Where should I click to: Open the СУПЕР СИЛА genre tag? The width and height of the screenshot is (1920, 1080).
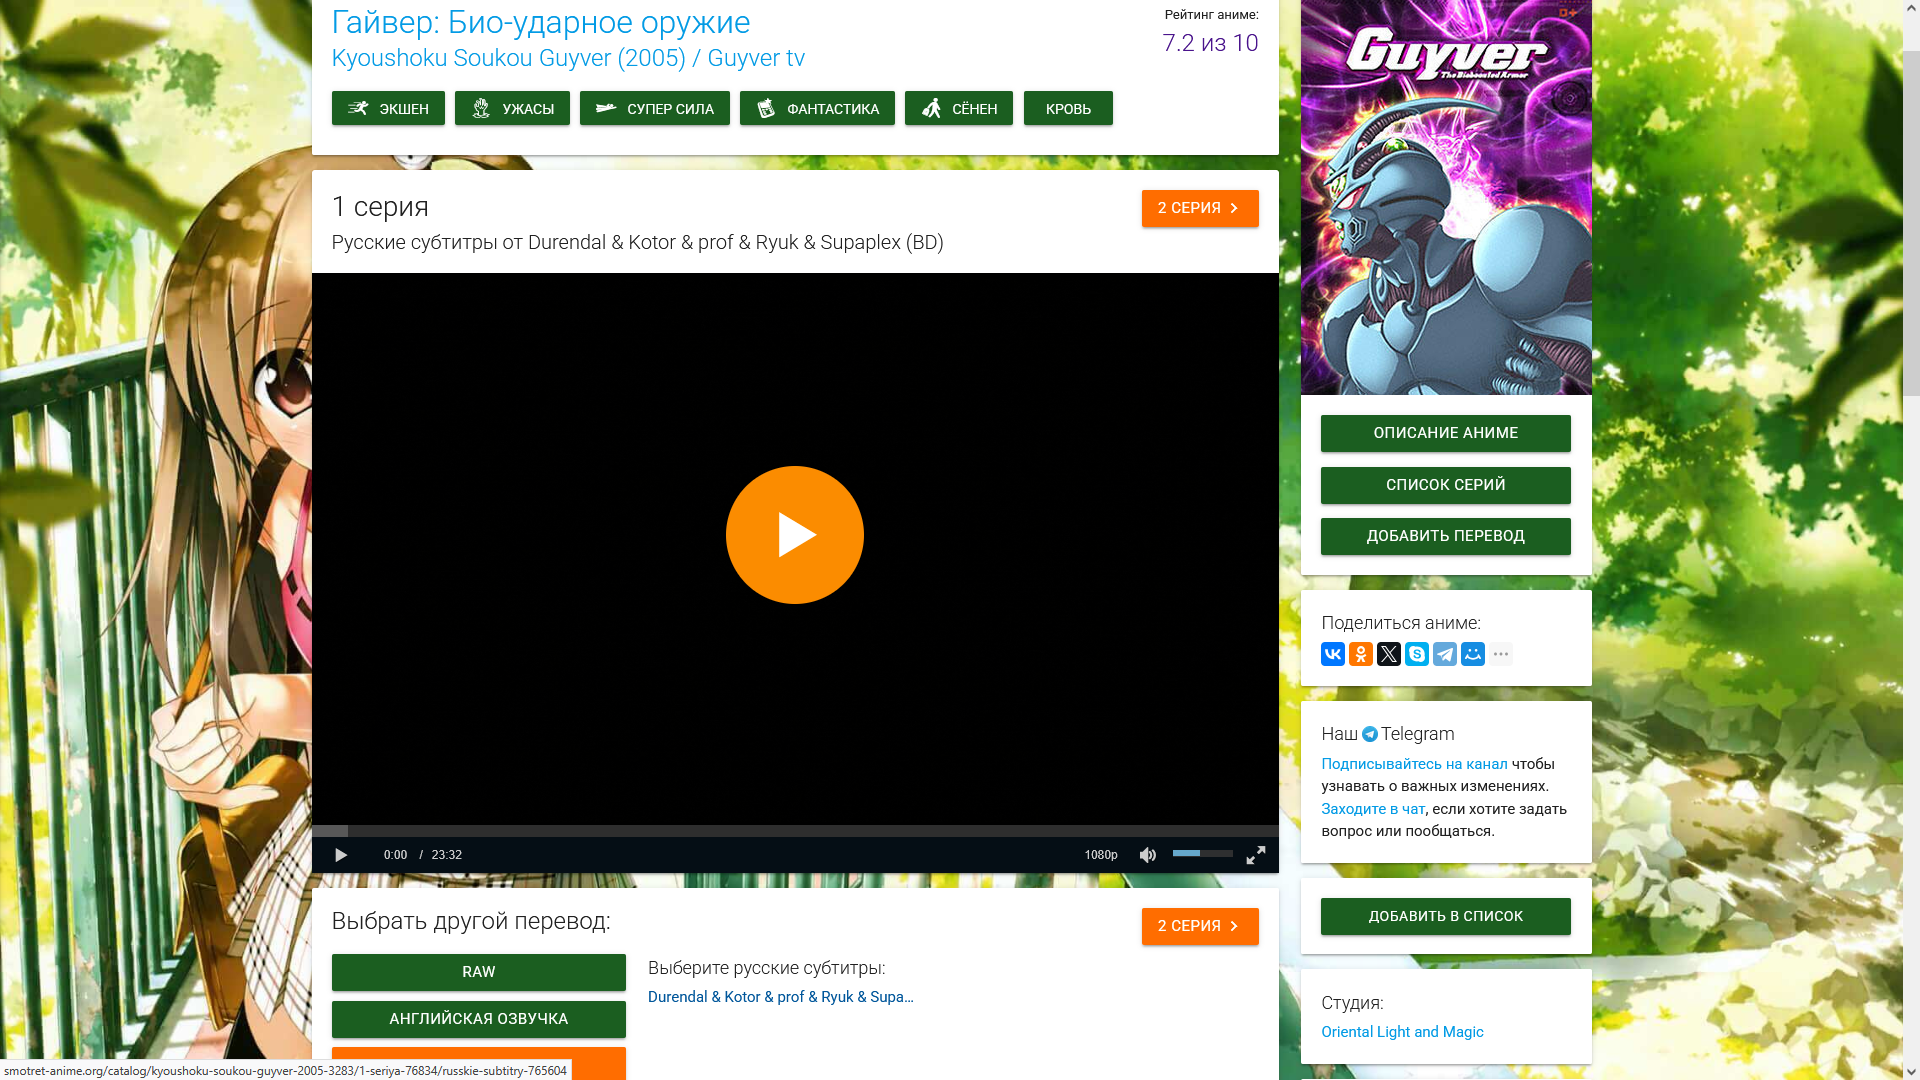tap(655, 108)
